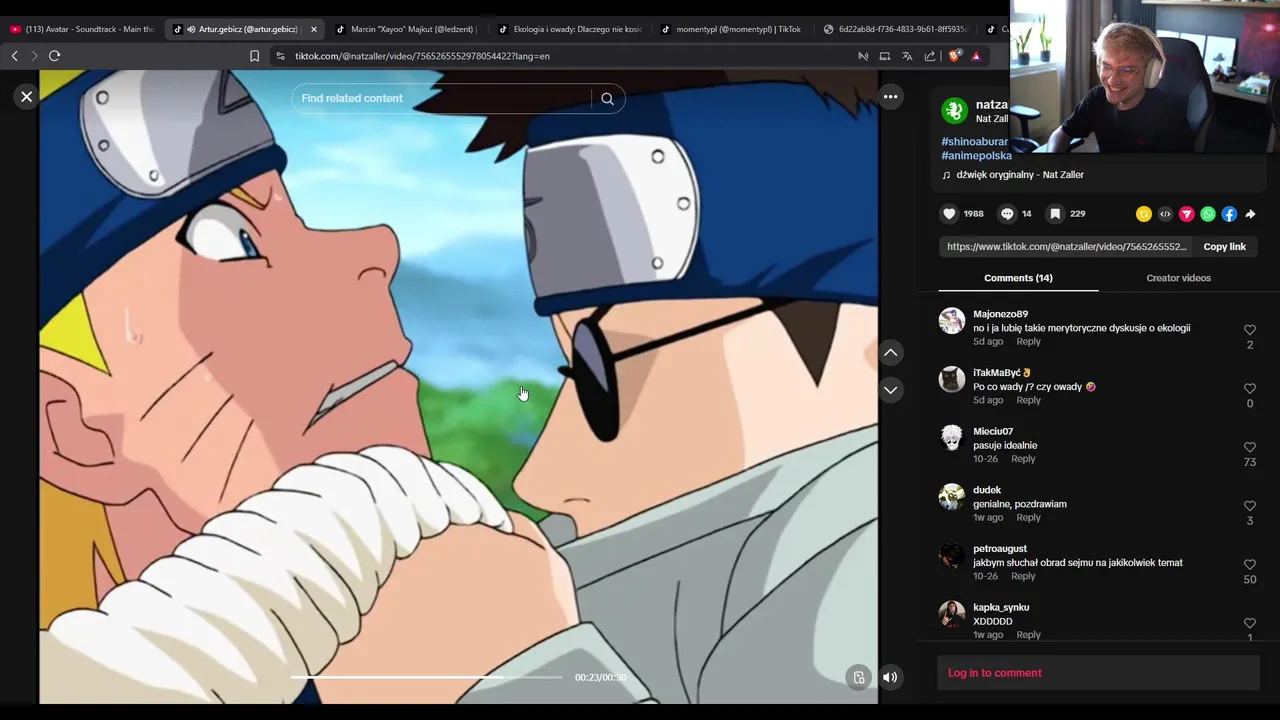This screenshot has width=1280, height=720.
Task: Click the embed code icon
Action: click(1165, 214)
